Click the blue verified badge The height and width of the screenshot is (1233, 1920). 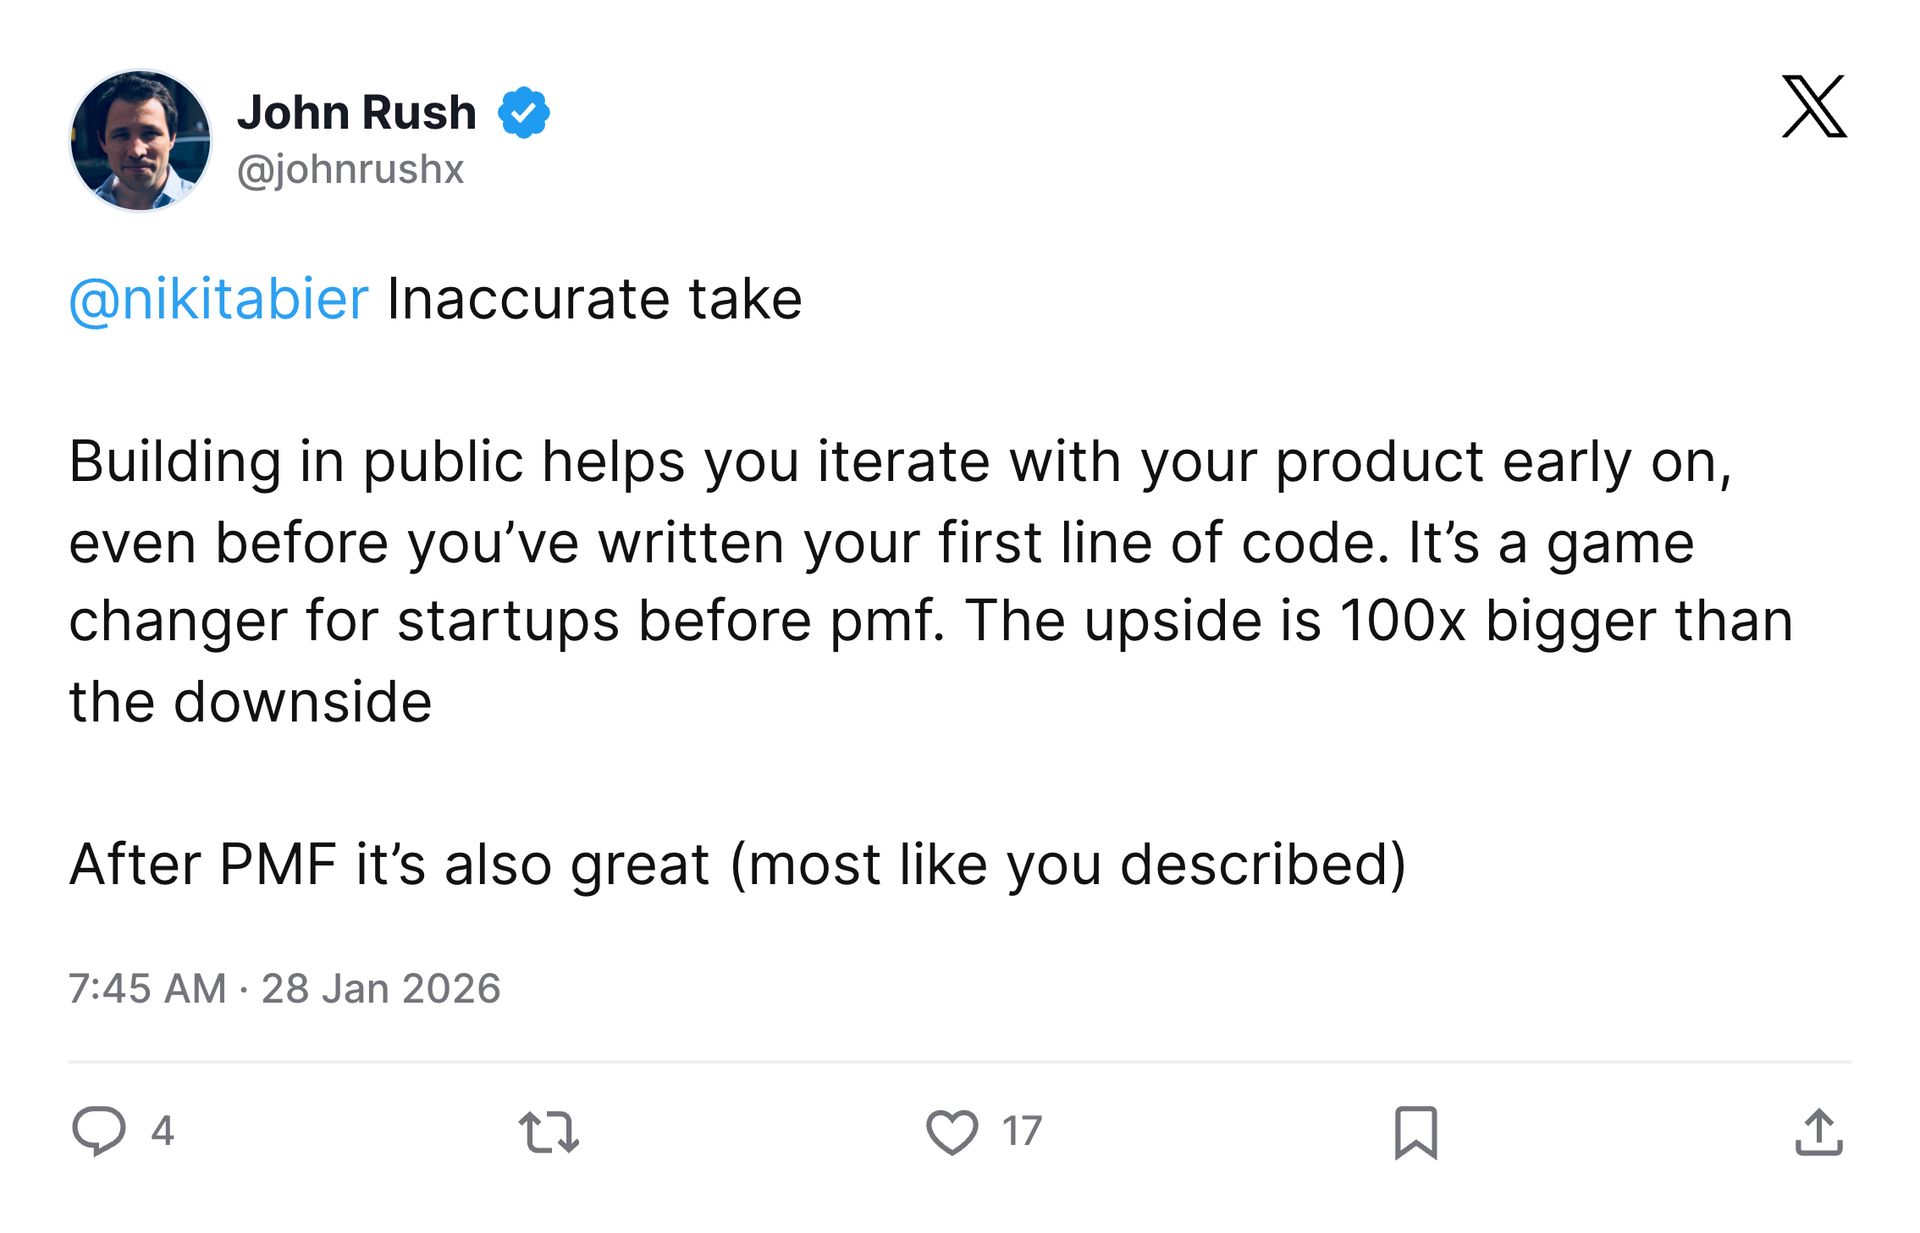524,112
